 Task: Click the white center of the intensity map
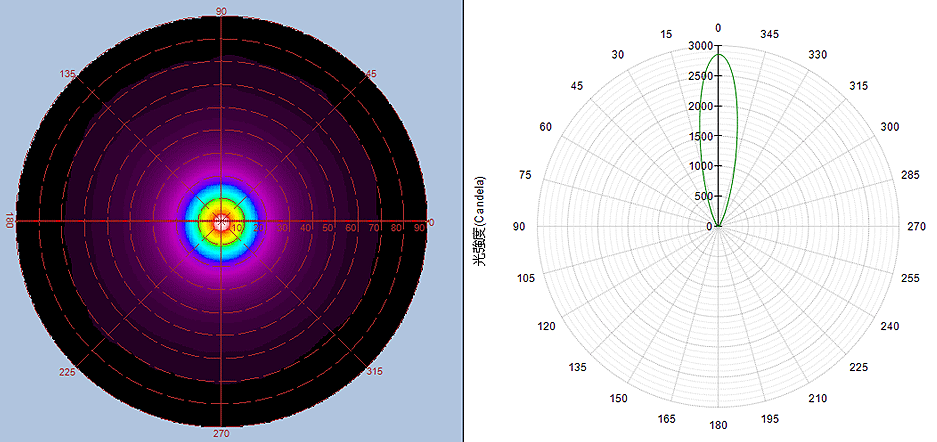(219, 221)
